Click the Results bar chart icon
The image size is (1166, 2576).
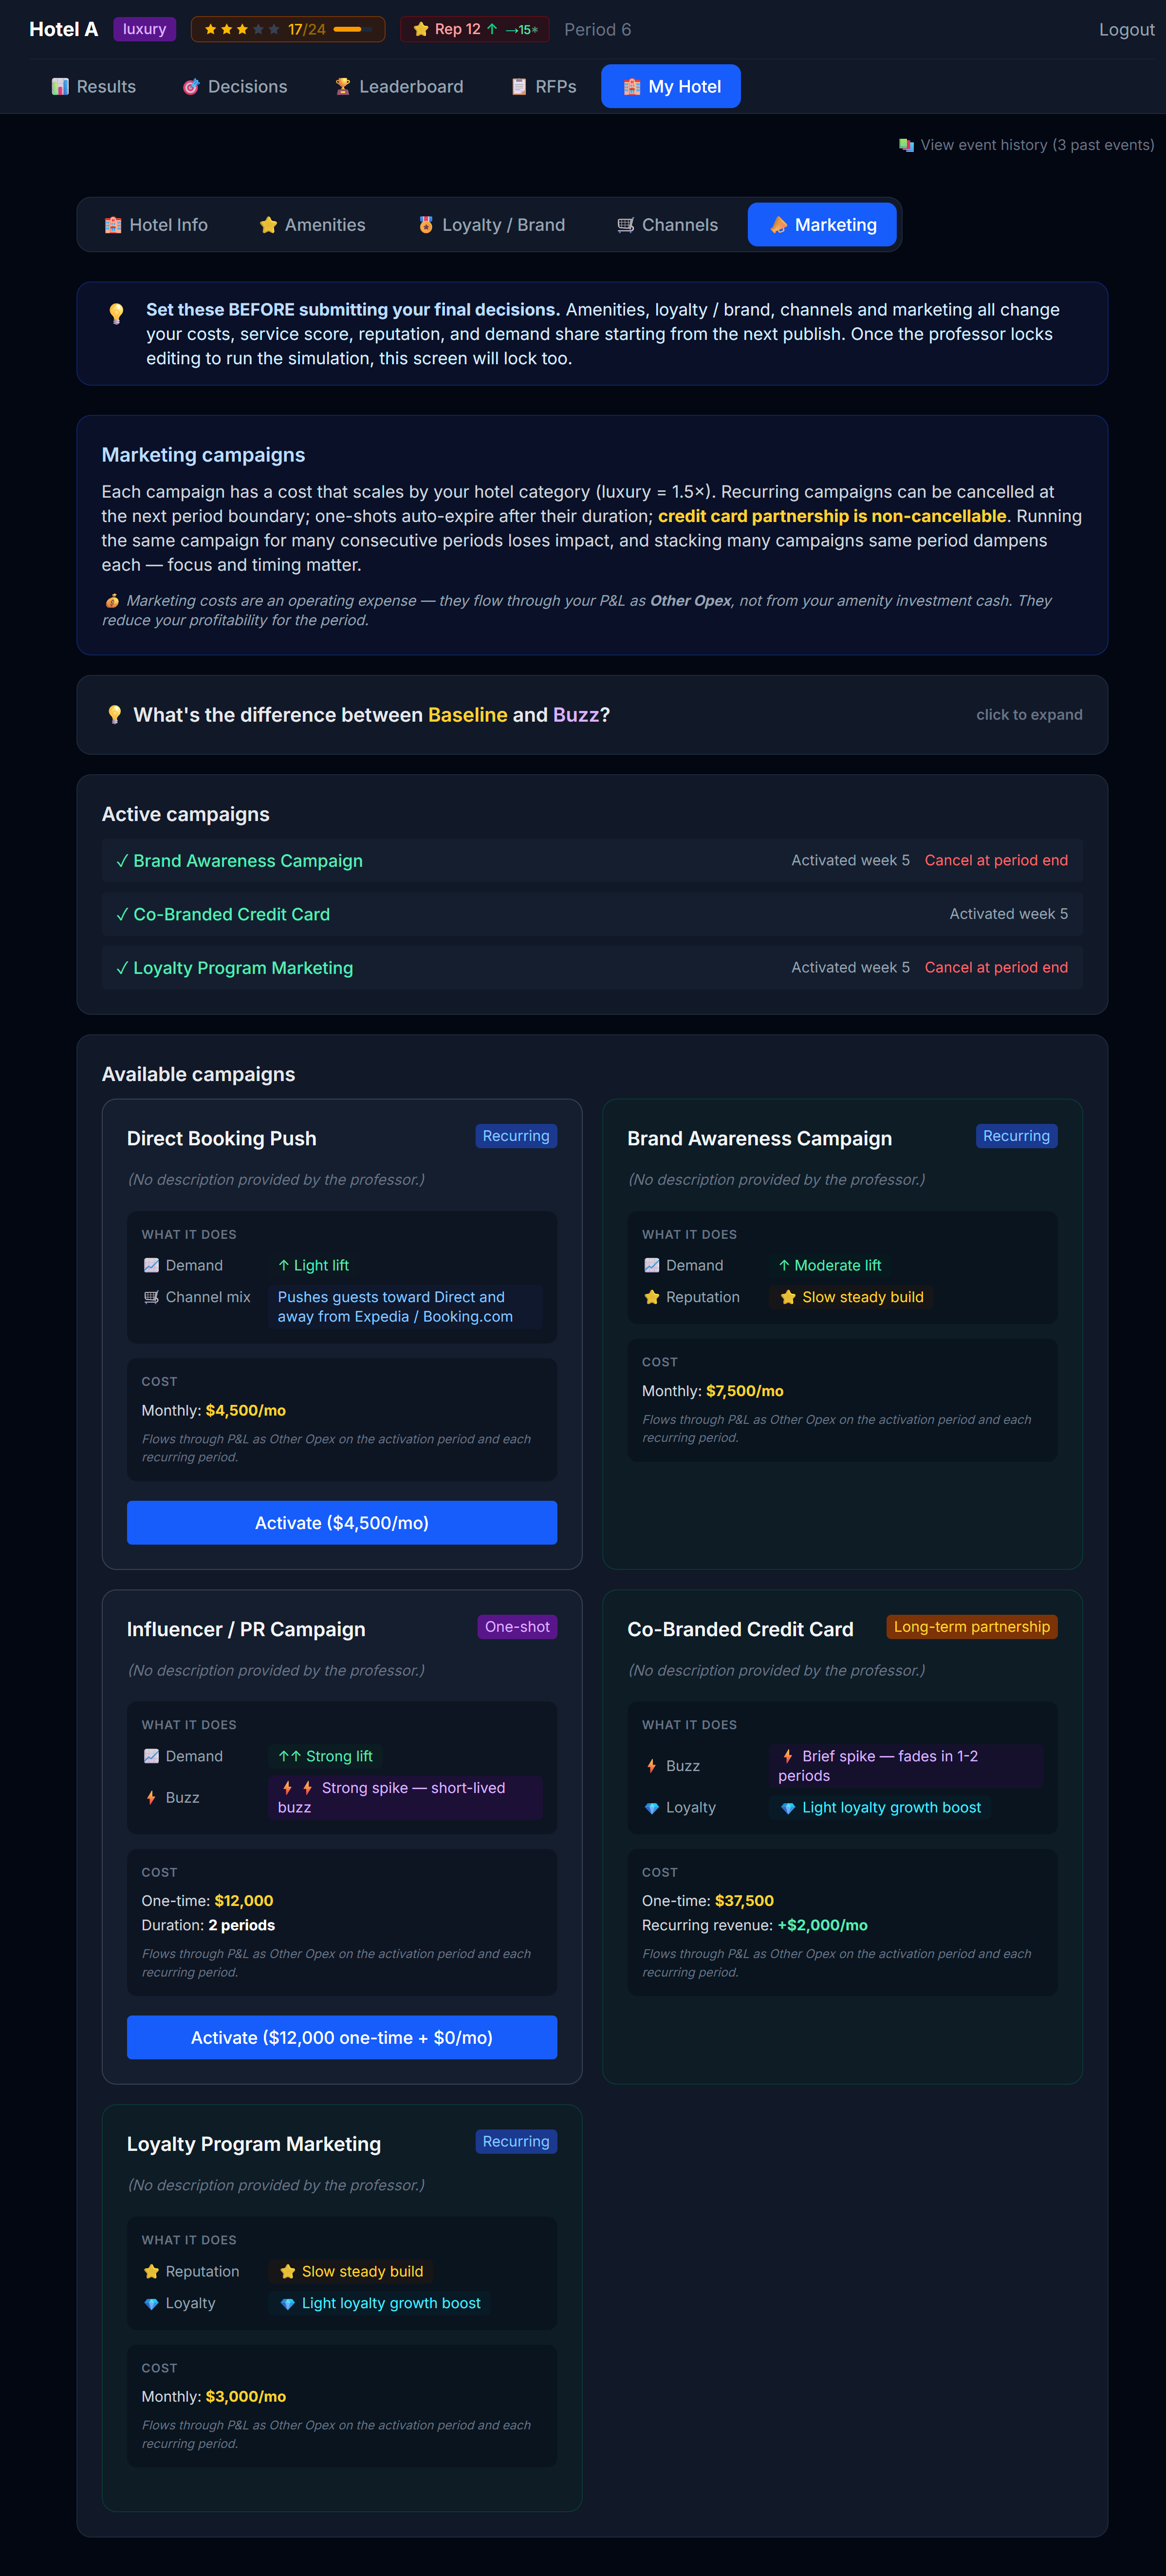coord(60,87)
